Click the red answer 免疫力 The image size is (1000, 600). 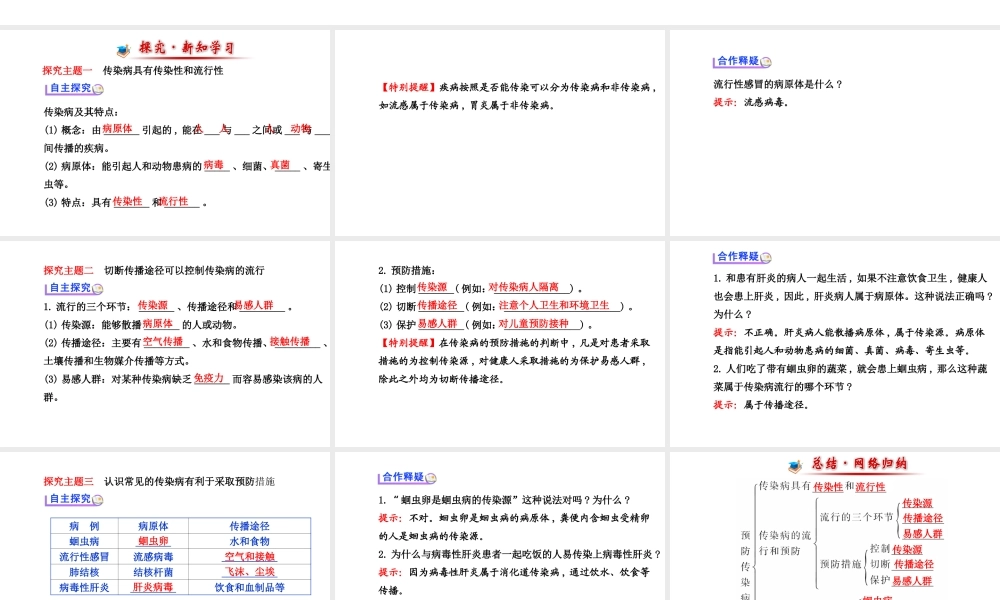click(209, 378)
